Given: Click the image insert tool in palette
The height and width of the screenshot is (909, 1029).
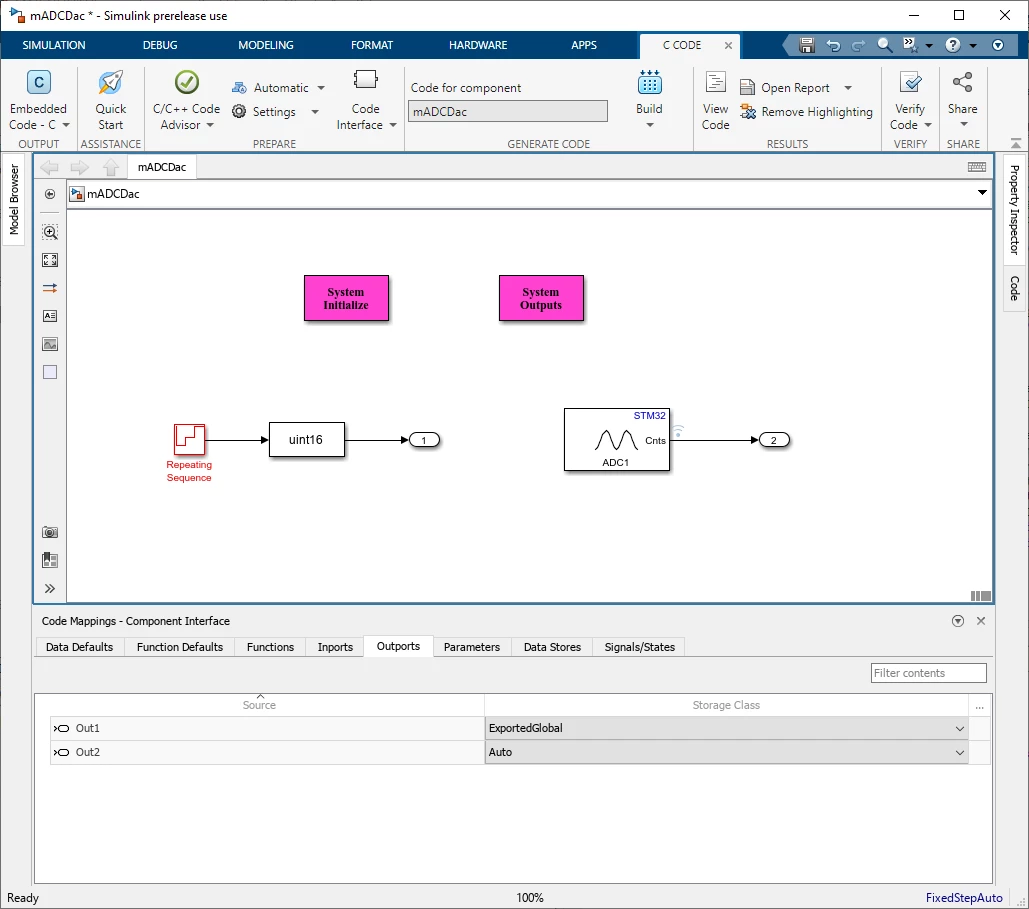Looking at the screenshot, I should pyautogui.click(x=50, y=344).
